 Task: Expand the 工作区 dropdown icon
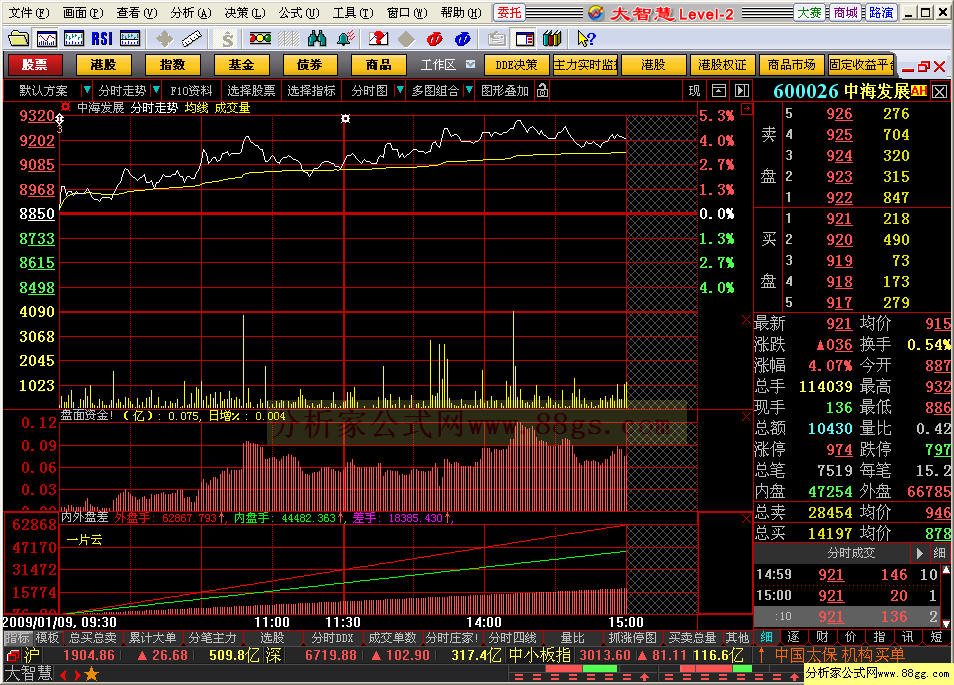470,64
